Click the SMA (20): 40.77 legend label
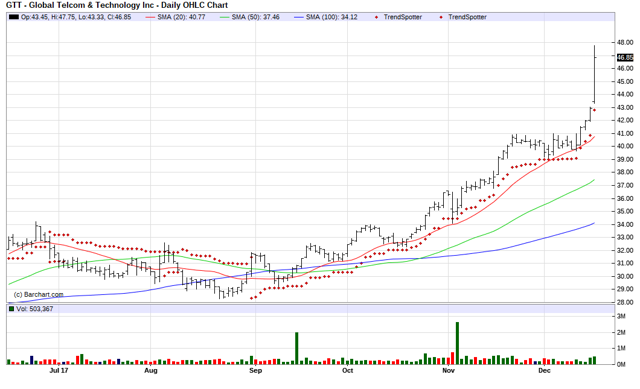This screenshot has height=389, width=640. (x=181, y=17)
